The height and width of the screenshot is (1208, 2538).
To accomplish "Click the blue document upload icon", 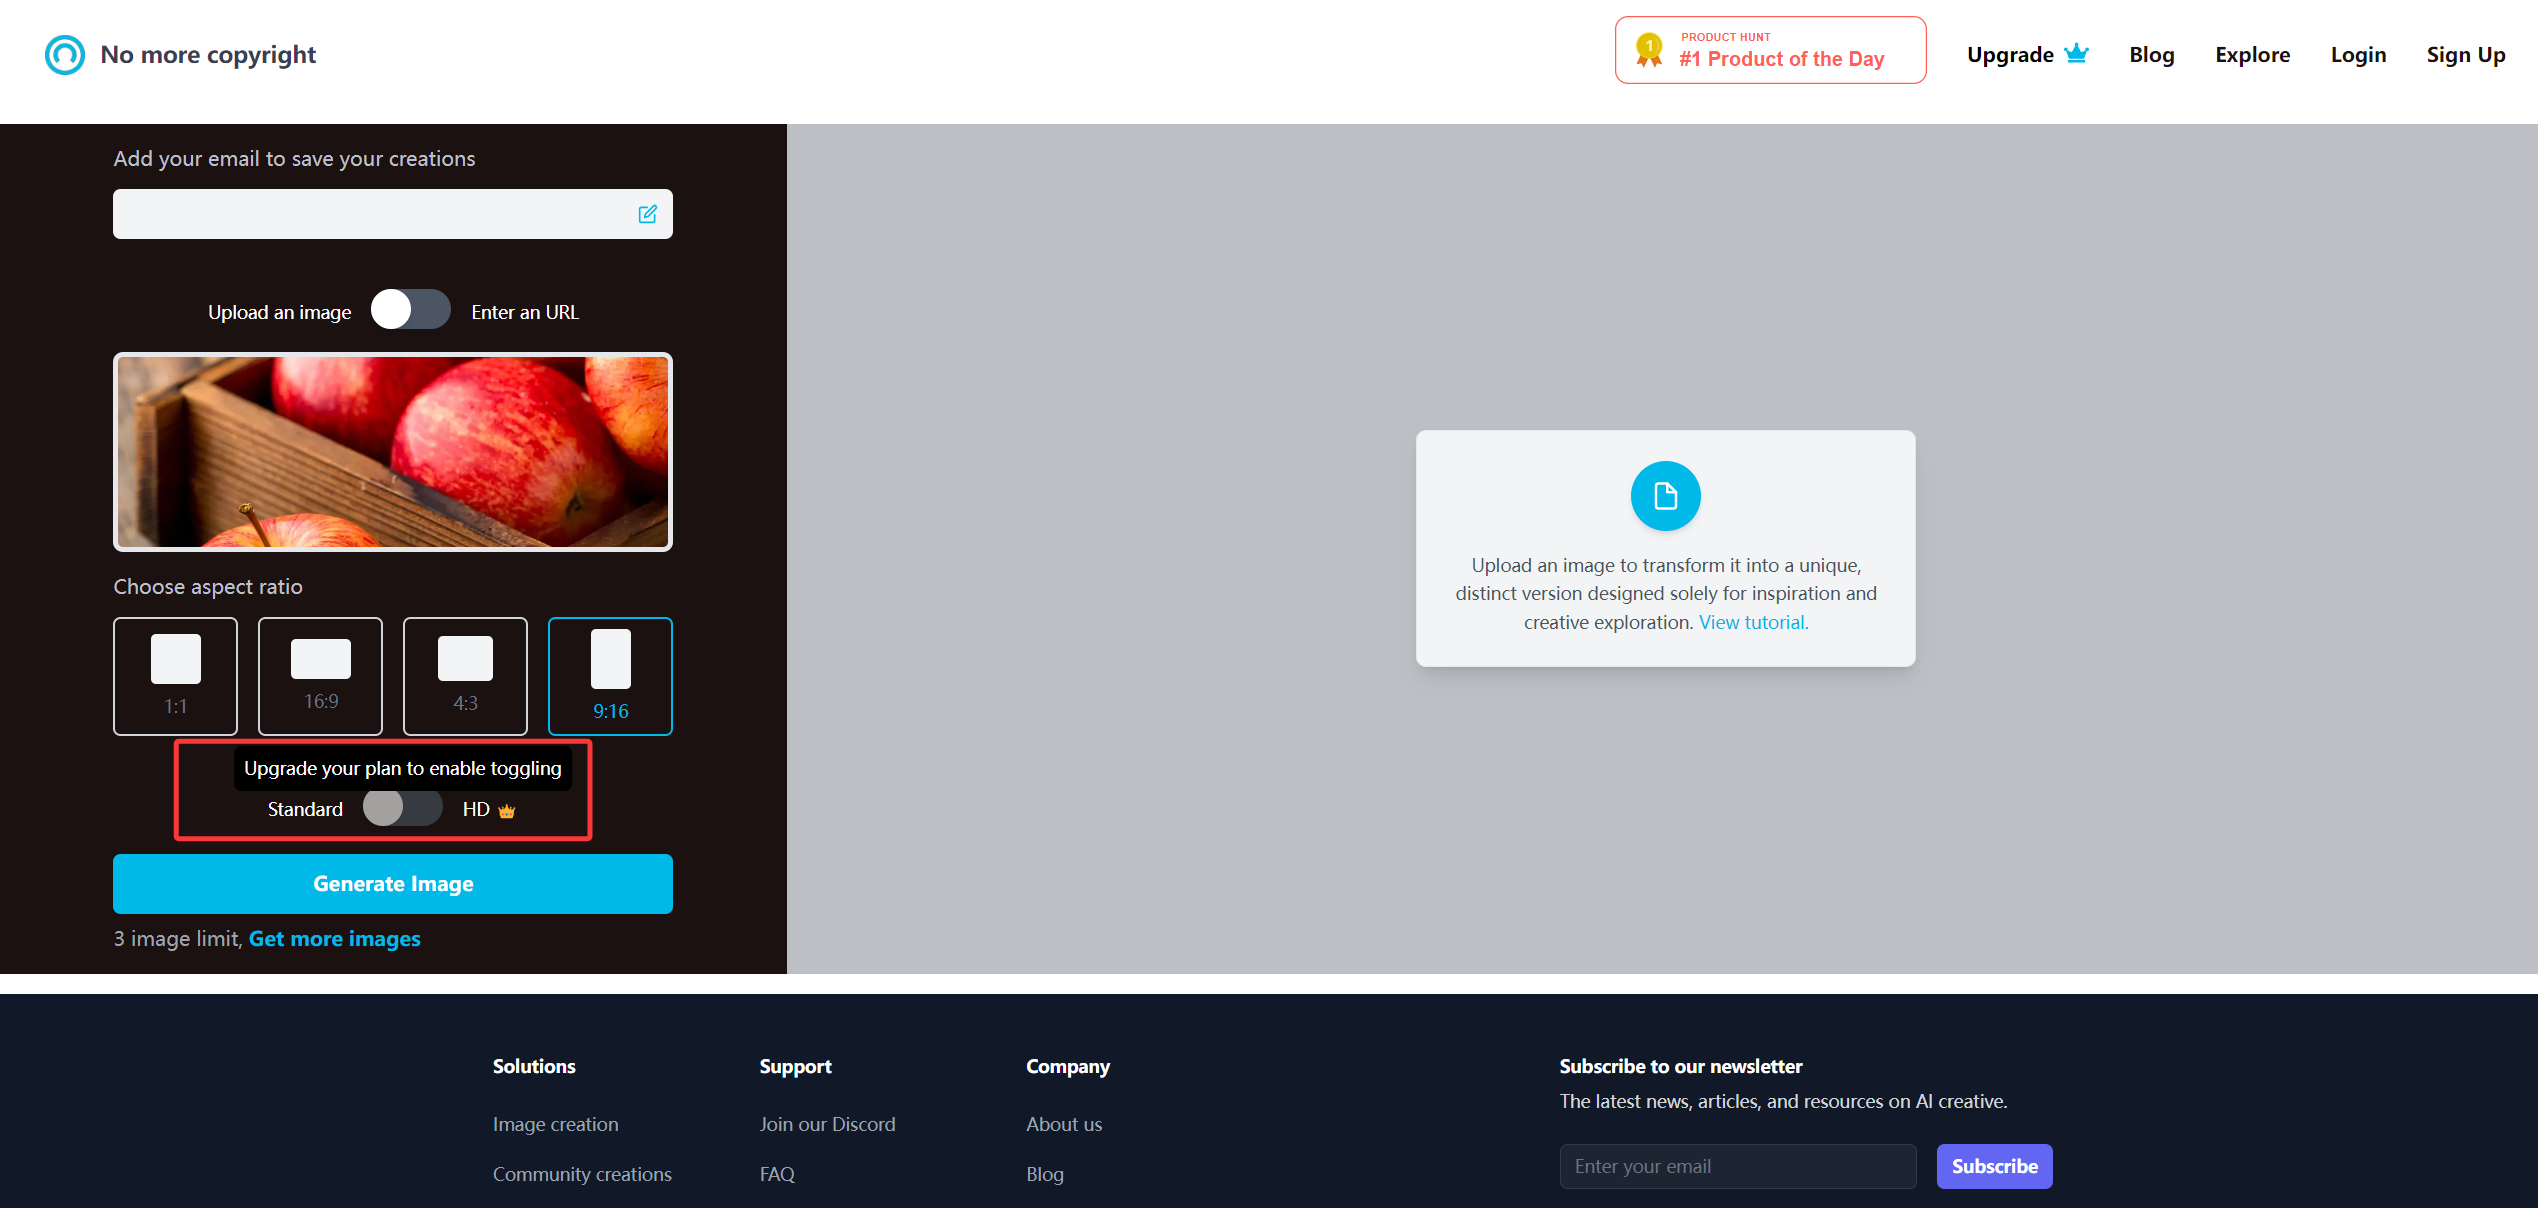I will coord(1665,496).
